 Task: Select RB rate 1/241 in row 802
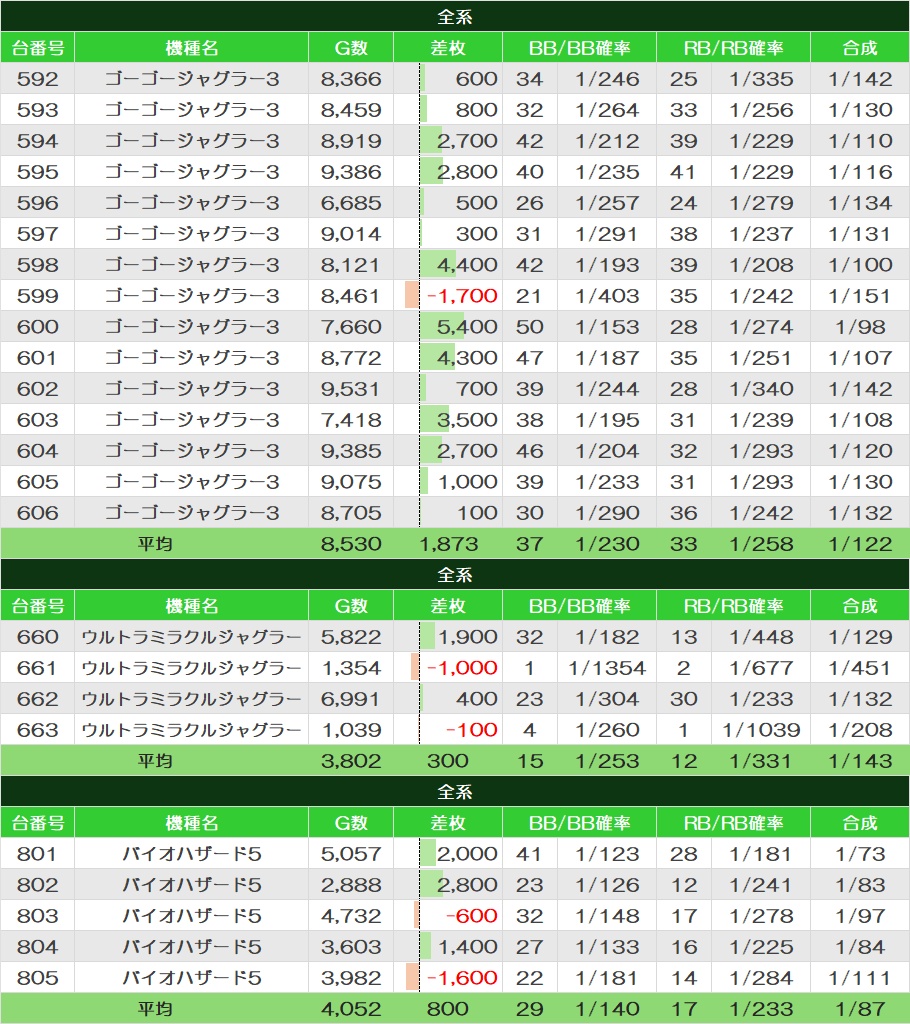(x=761, y=885)
